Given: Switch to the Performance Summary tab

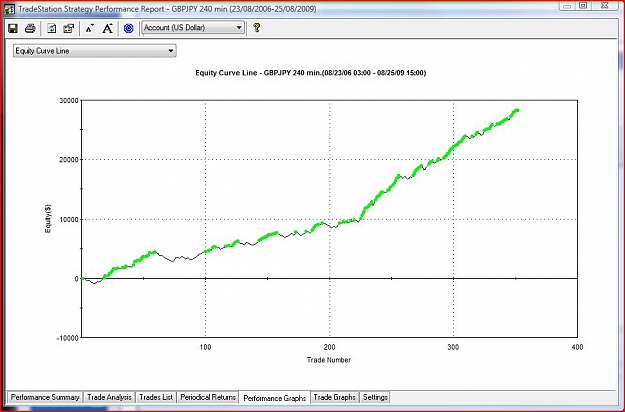Looking at the screenshot, I should [x=45, y=397].
